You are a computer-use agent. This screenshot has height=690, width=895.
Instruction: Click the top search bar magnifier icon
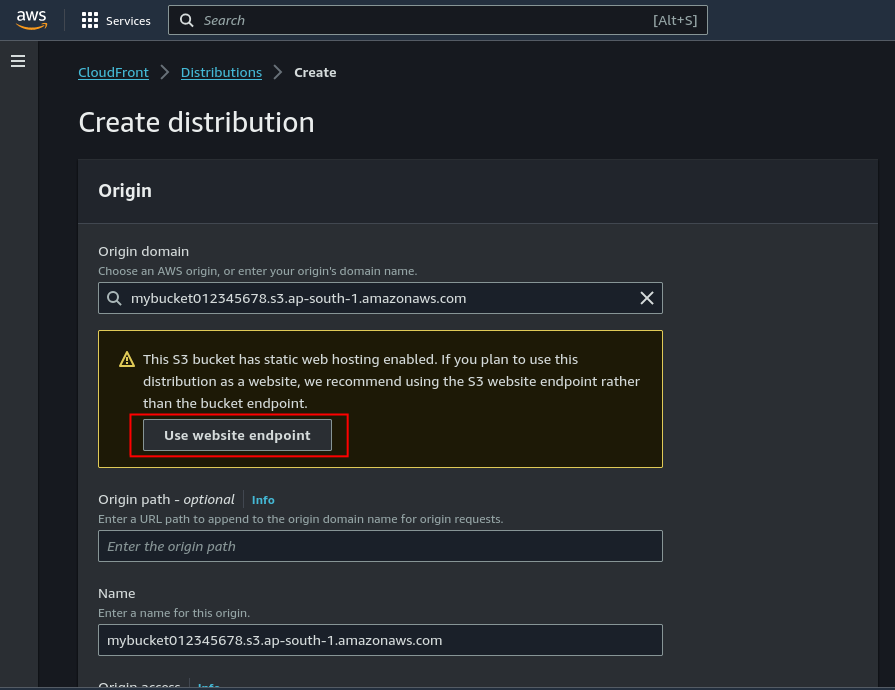point(186,21)
